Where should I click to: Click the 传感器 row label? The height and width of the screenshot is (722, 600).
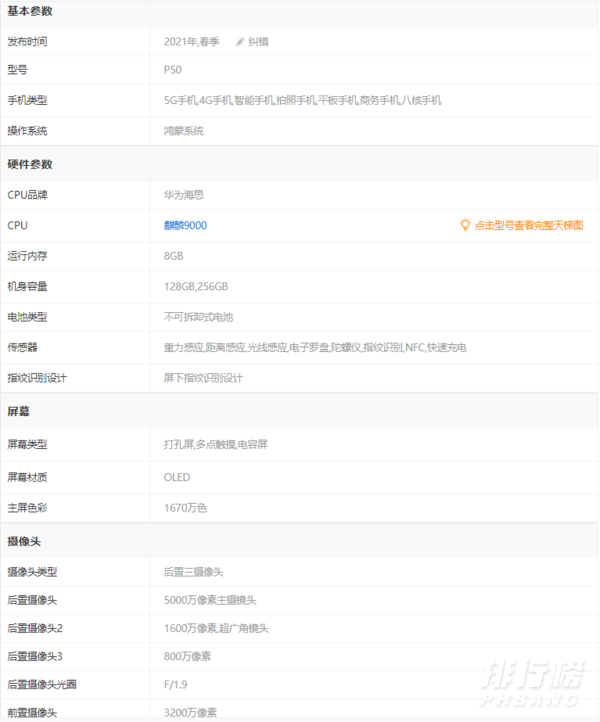(x=23, y=347)
